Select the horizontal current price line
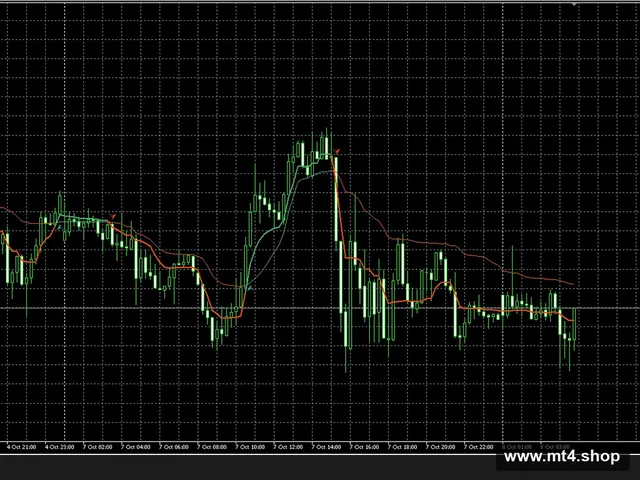 point(320,308)
